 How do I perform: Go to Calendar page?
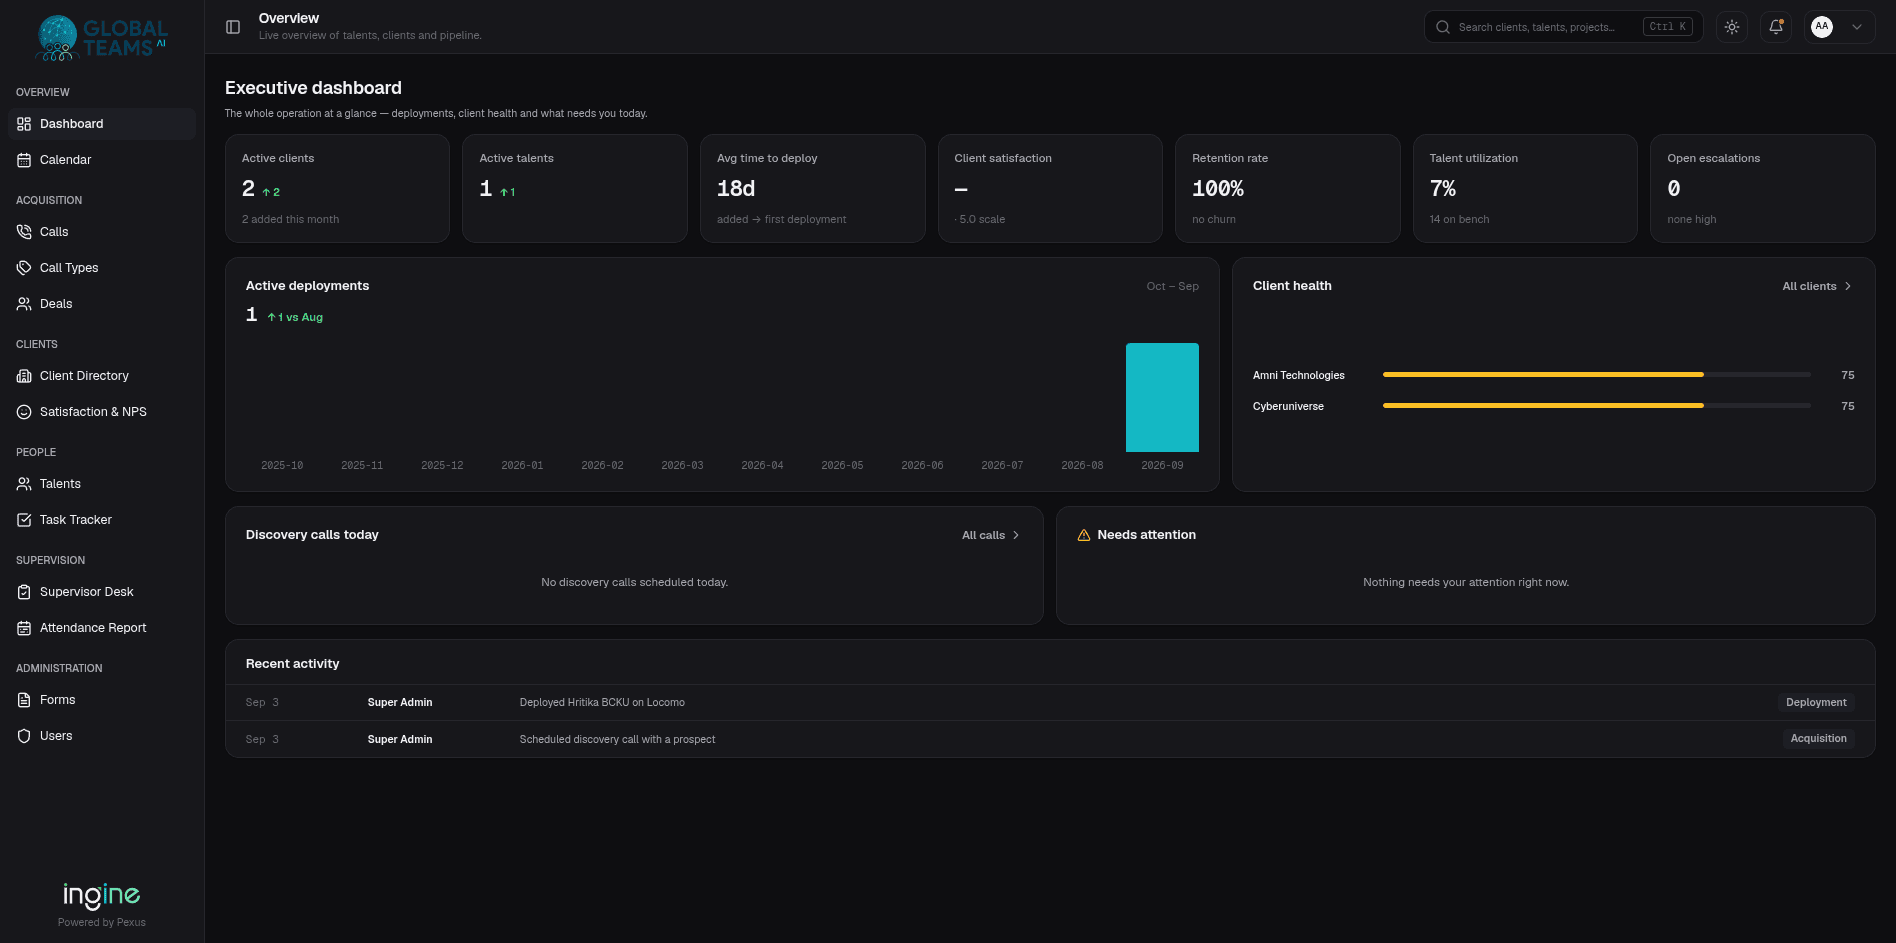[x=102, y=160]
